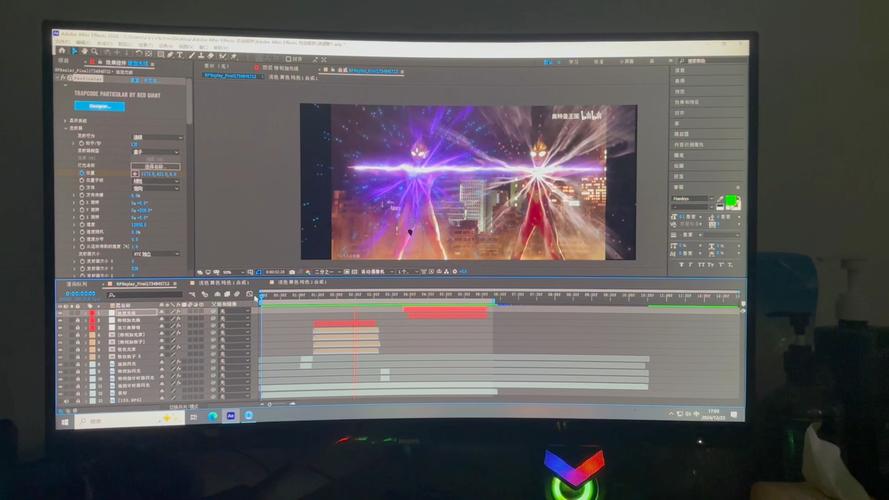
Task: Click the red label color of first layer
Action: pyautogui.click(x=92, y=313)
